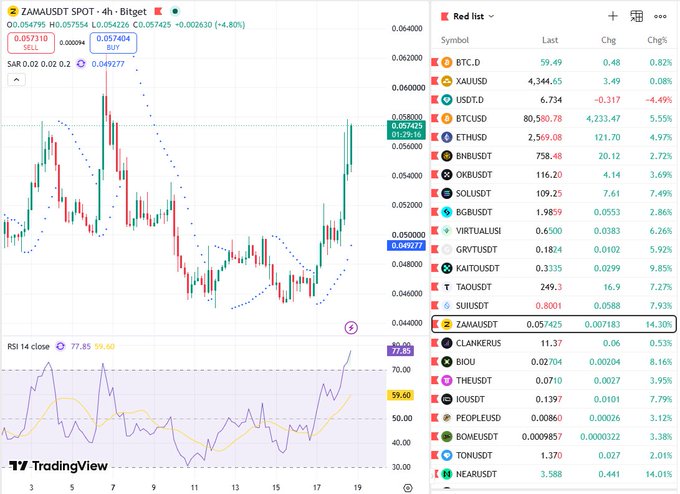
Task: Add symbol with the plus icon
Action: point(613,16)
